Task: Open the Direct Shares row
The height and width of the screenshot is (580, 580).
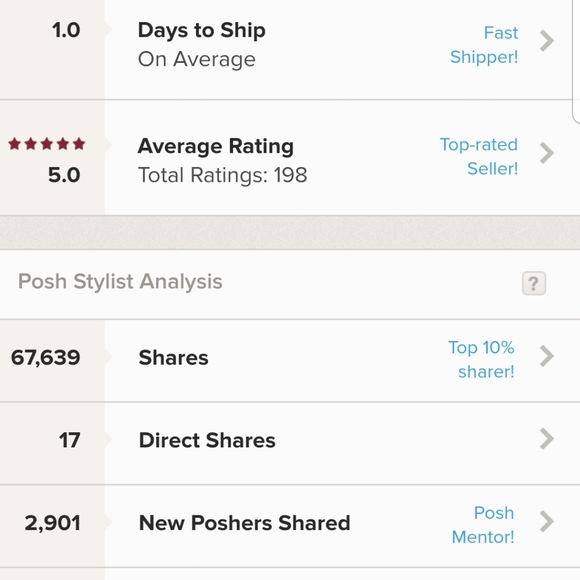Action: [x=290, y=443]
